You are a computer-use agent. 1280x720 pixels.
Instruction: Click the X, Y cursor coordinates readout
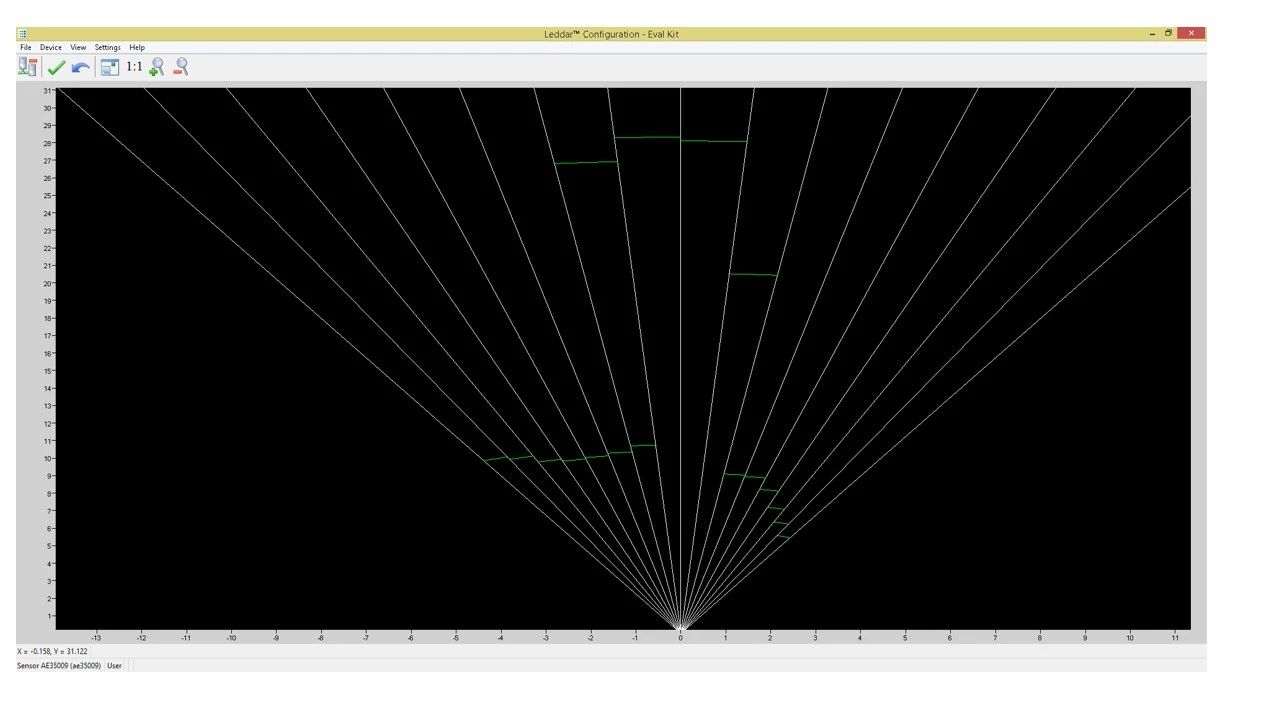pos(52,651)
